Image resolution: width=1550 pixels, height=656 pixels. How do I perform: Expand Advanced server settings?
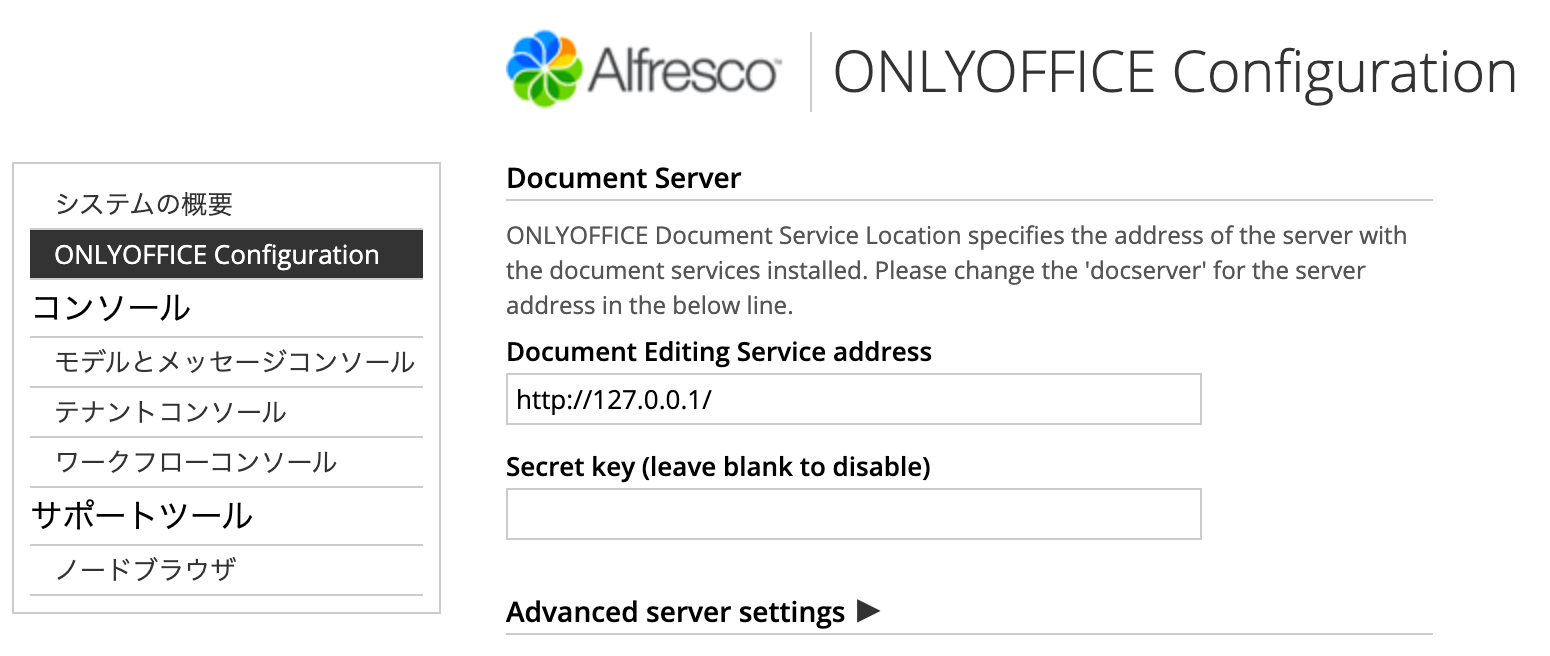(676, 611)
